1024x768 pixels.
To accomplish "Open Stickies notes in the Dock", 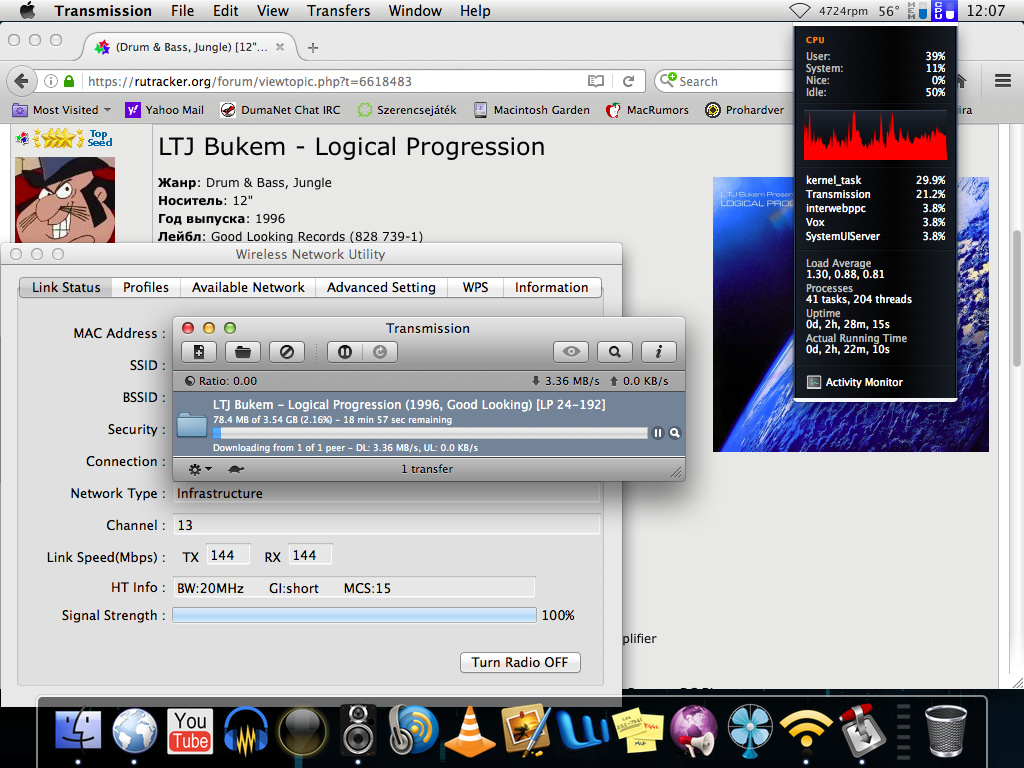I will 637,731.
